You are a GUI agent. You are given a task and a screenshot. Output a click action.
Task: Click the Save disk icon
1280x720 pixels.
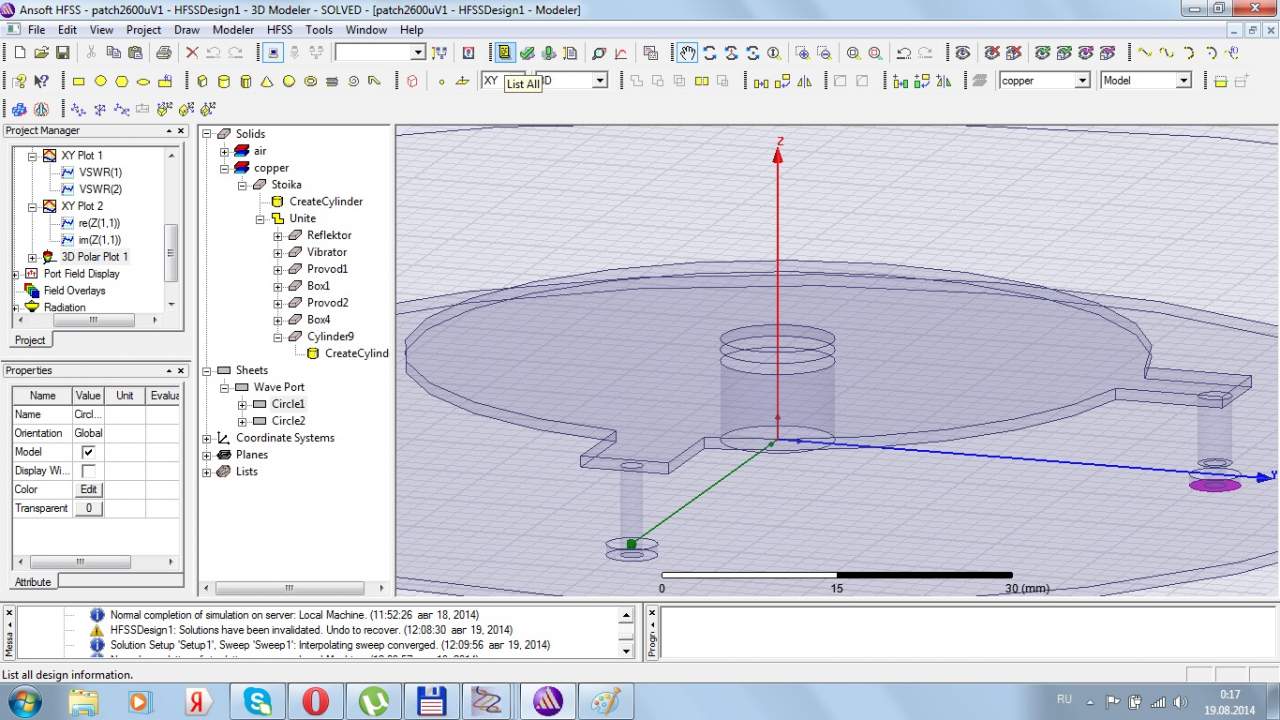coord(62,53)
